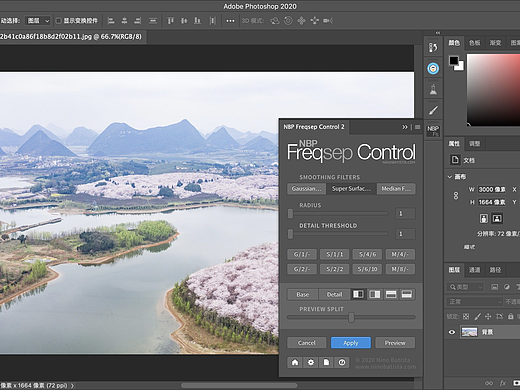Click the status bar arrow next to 72 ppi
This screenshot has height=390, width=520.
tap(72, 386)
